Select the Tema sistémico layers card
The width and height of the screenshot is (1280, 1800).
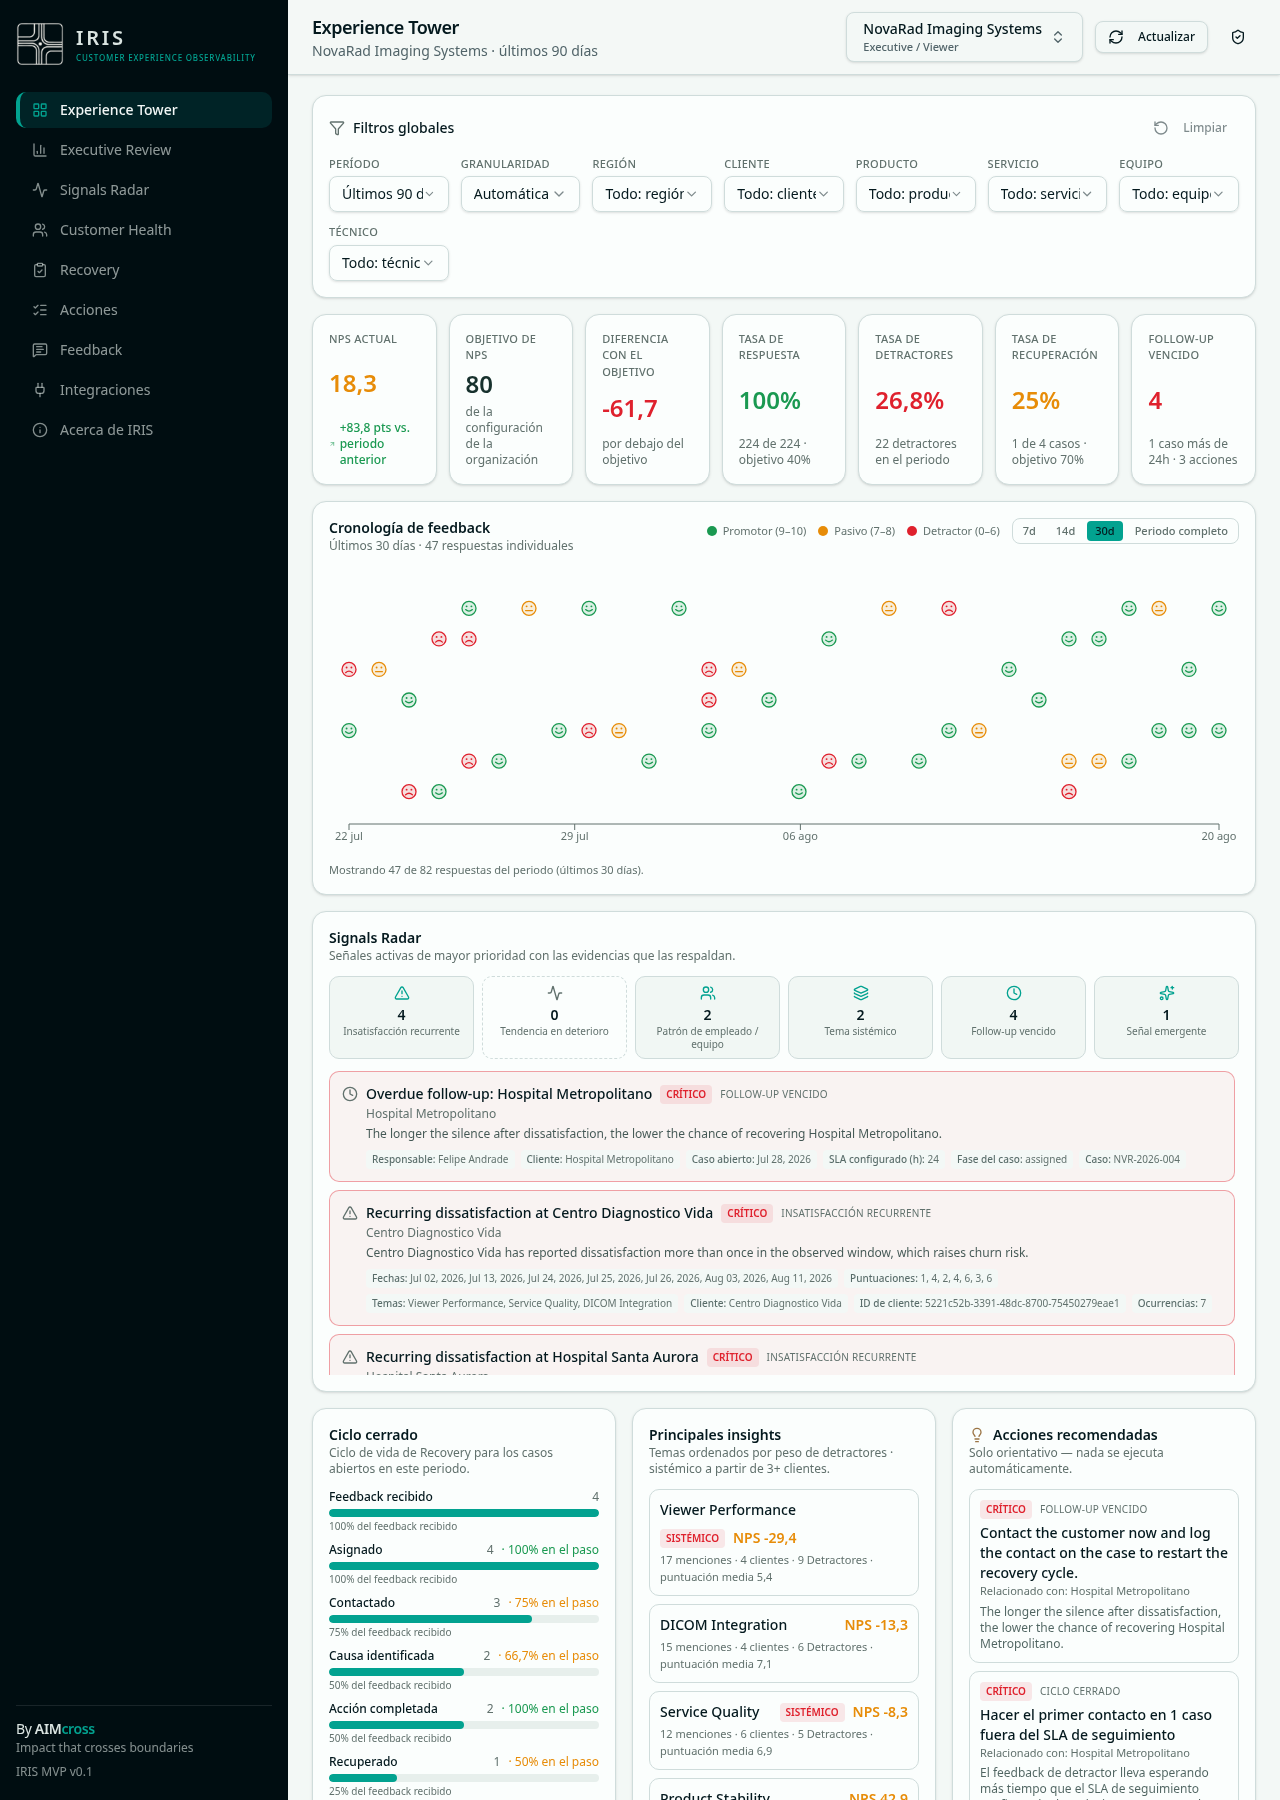pyautogui.click(x=860, y=1017)
